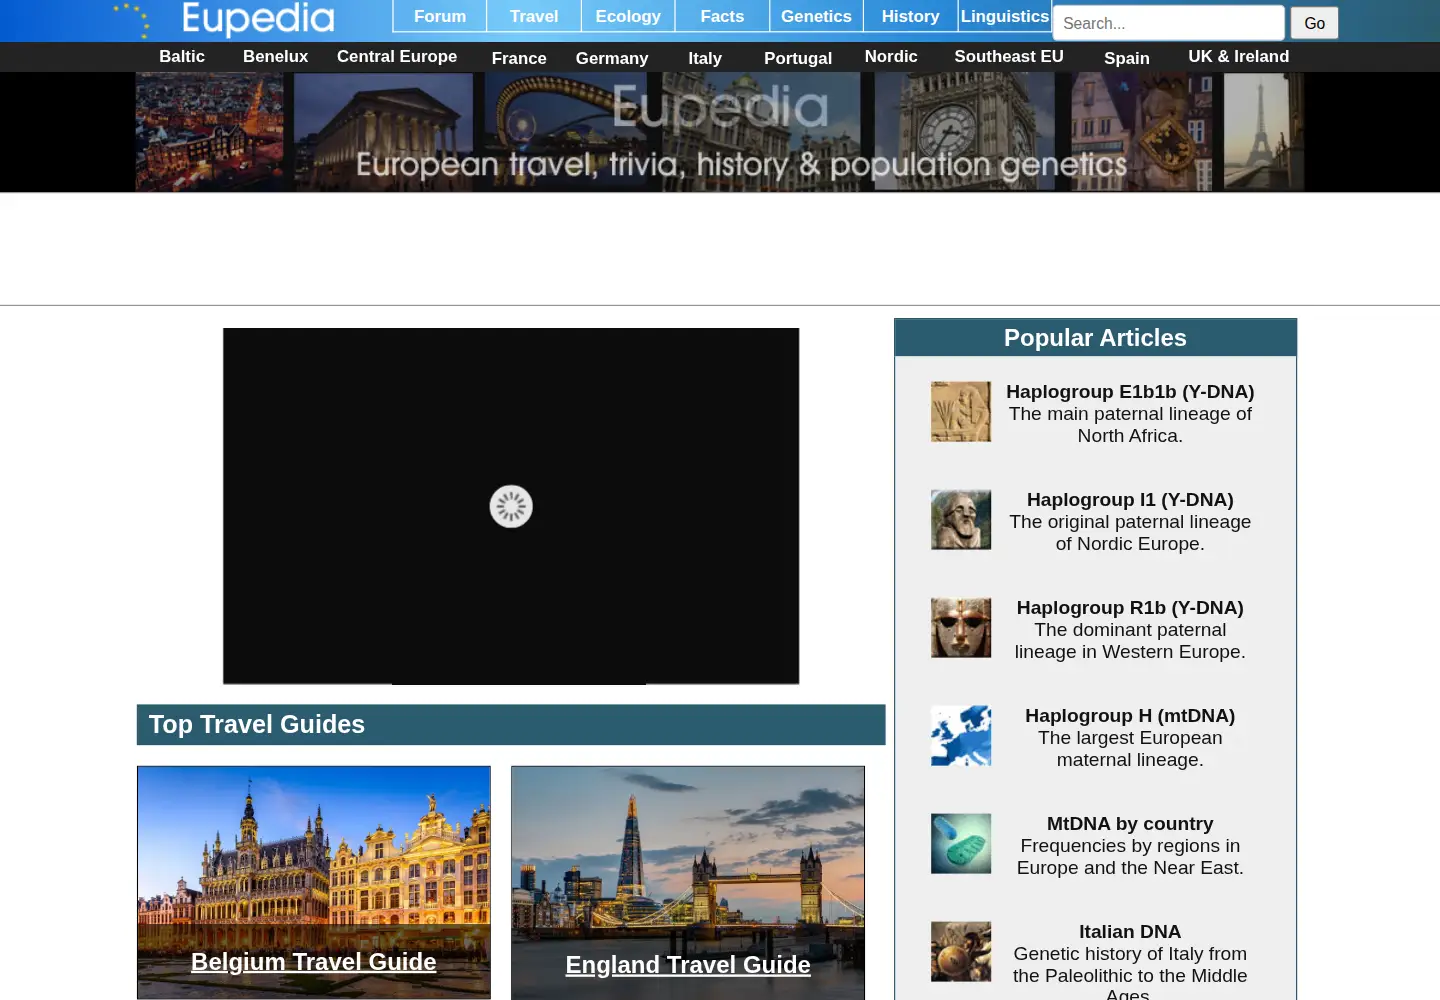Open the Baltic region menu
1440x1000 pixels.
pyautogui.click(x=182, y=57)
